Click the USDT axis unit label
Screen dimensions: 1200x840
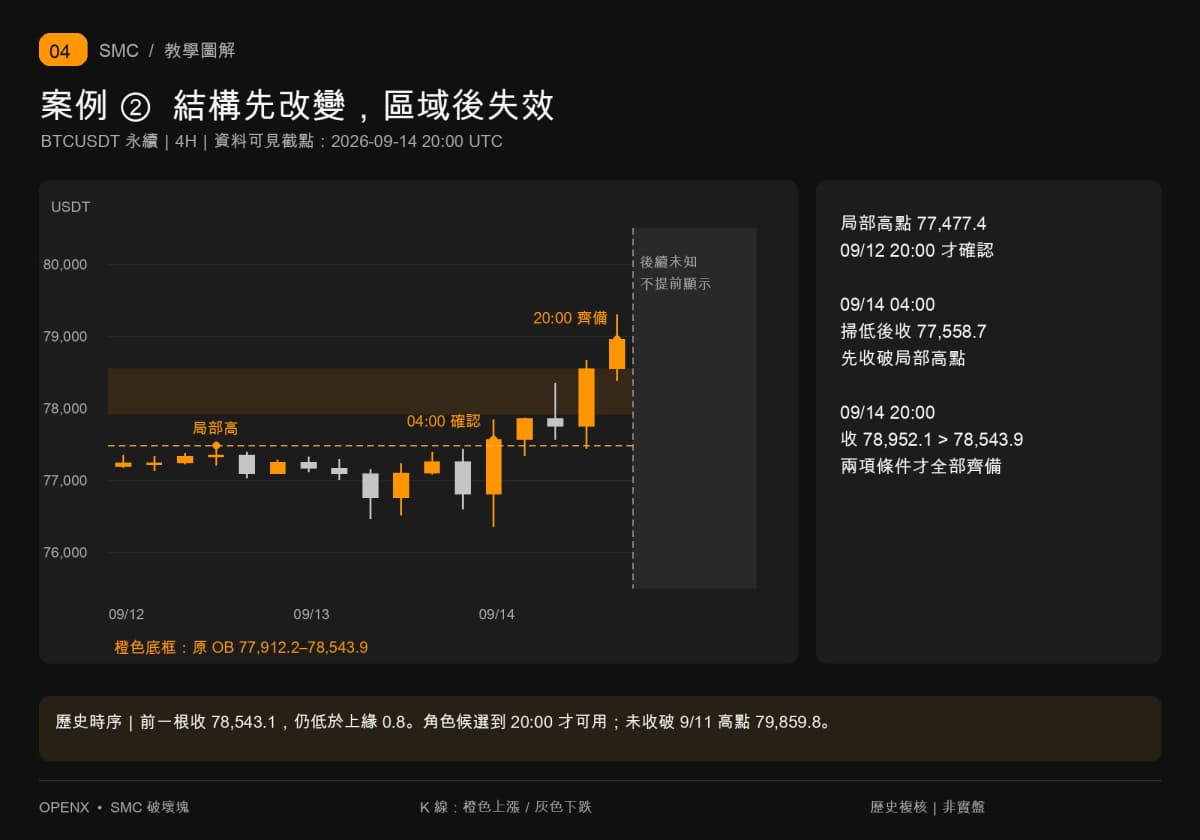pos(71,207)
